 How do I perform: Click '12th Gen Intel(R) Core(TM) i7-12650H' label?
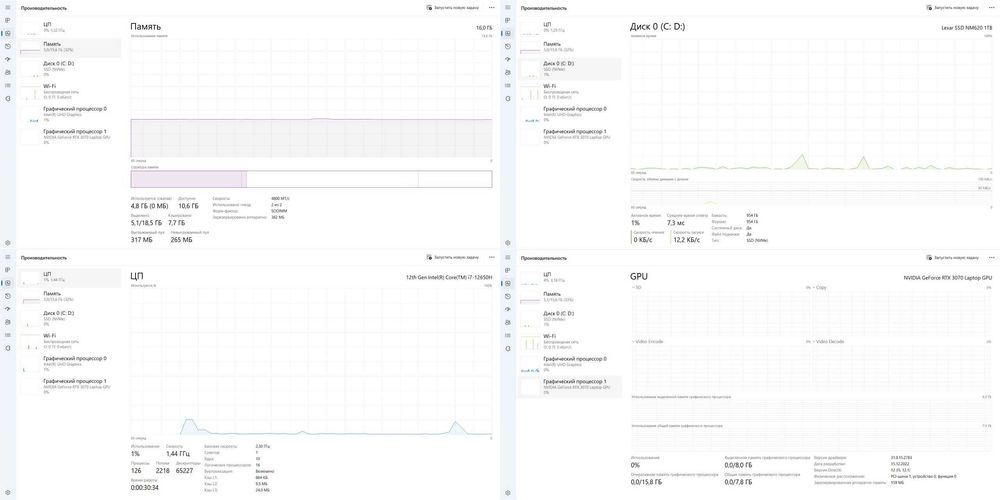point(449,277)
